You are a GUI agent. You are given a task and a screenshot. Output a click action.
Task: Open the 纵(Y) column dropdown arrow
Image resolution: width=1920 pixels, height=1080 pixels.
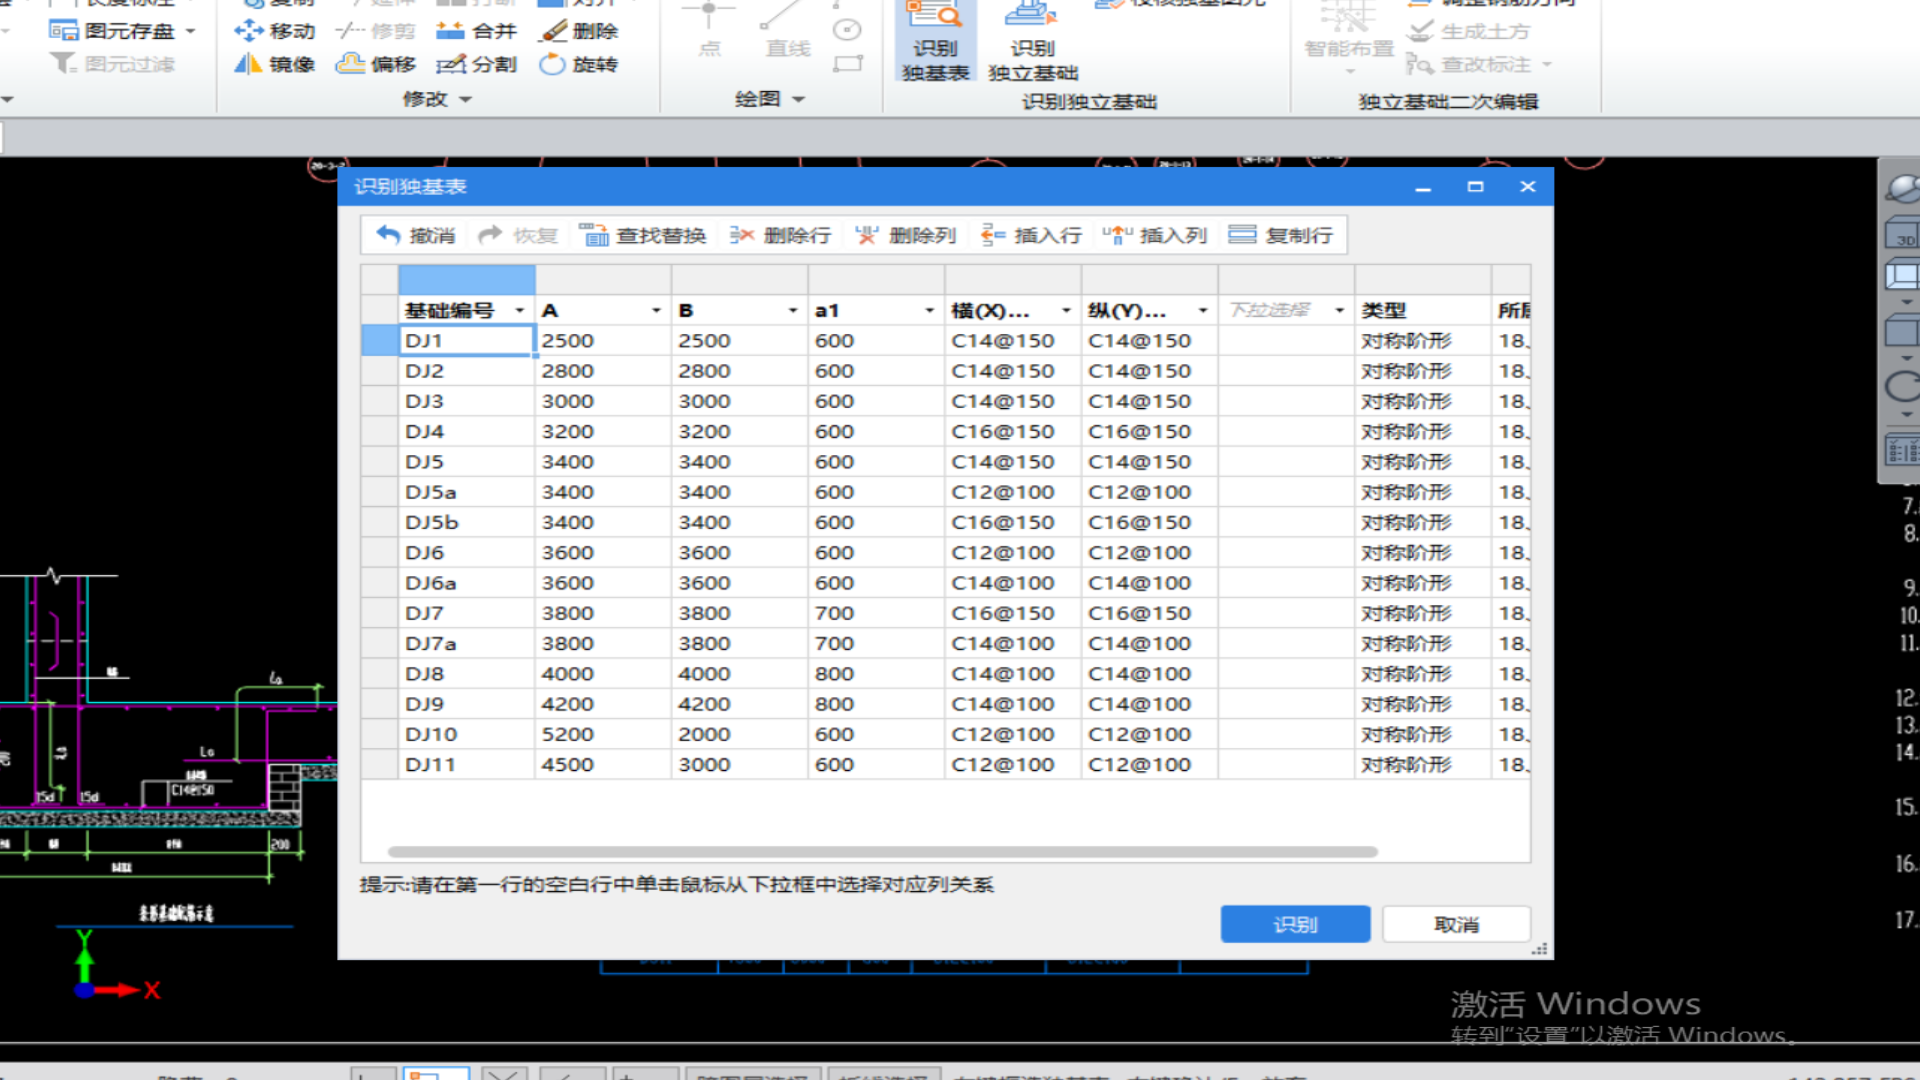click(1203, 311)
